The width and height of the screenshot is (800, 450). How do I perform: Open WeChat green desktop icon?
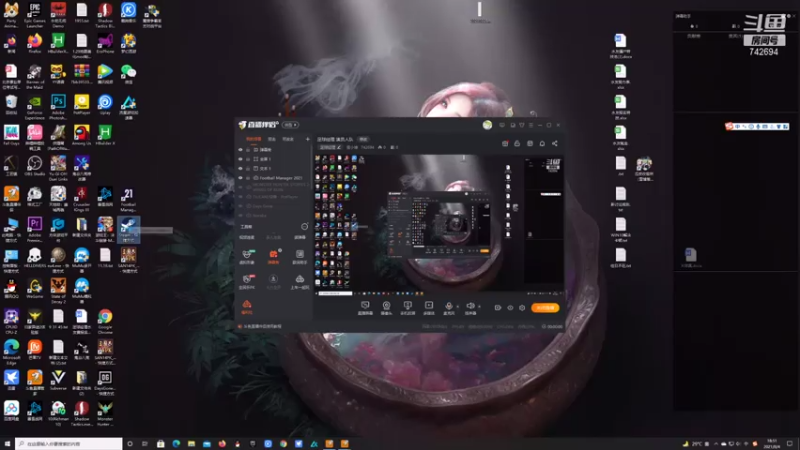pyautogui.click(x=128, y=74)
